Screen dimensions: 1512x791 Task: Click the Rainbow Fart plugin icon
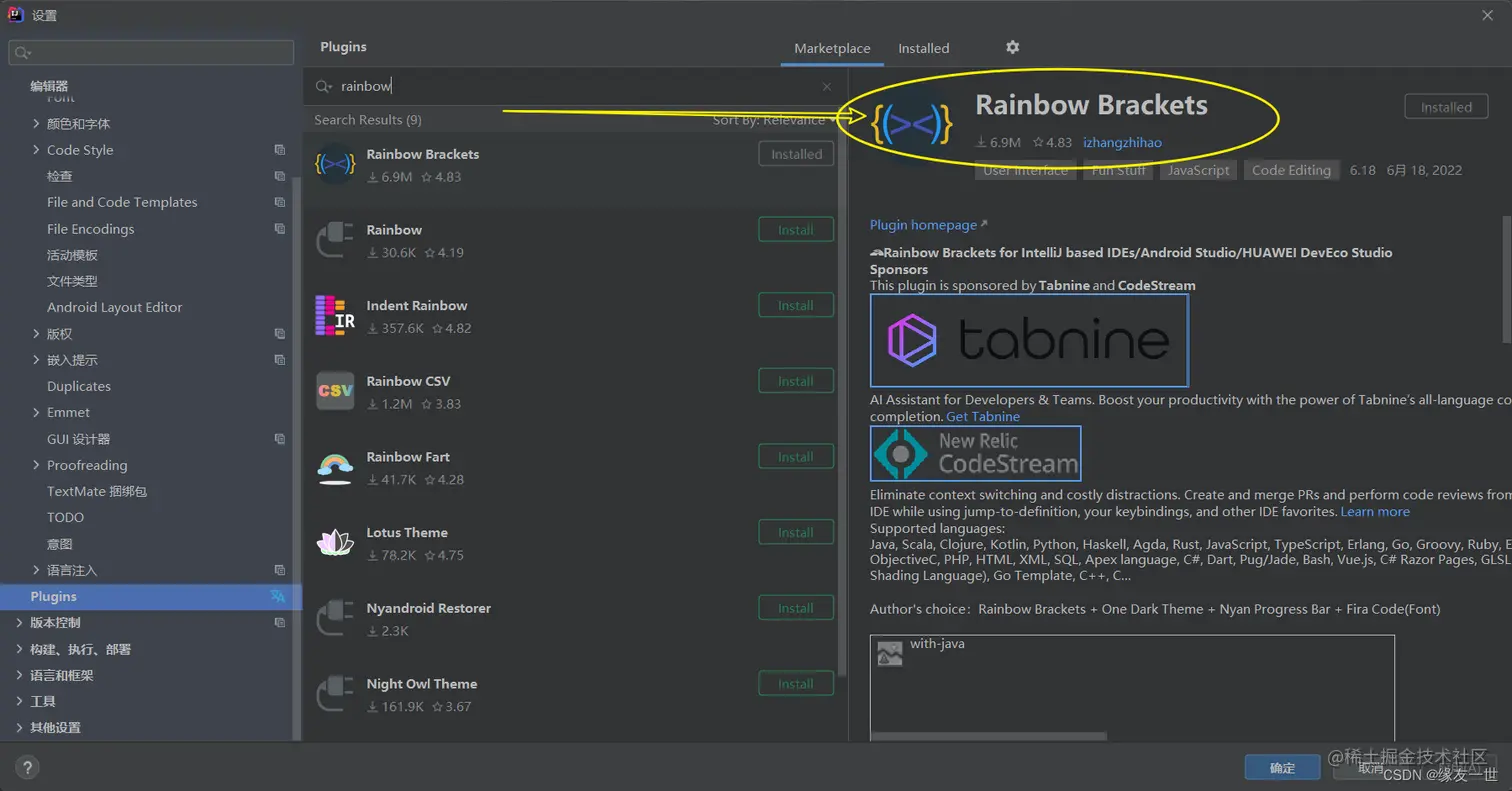point(335,467)
